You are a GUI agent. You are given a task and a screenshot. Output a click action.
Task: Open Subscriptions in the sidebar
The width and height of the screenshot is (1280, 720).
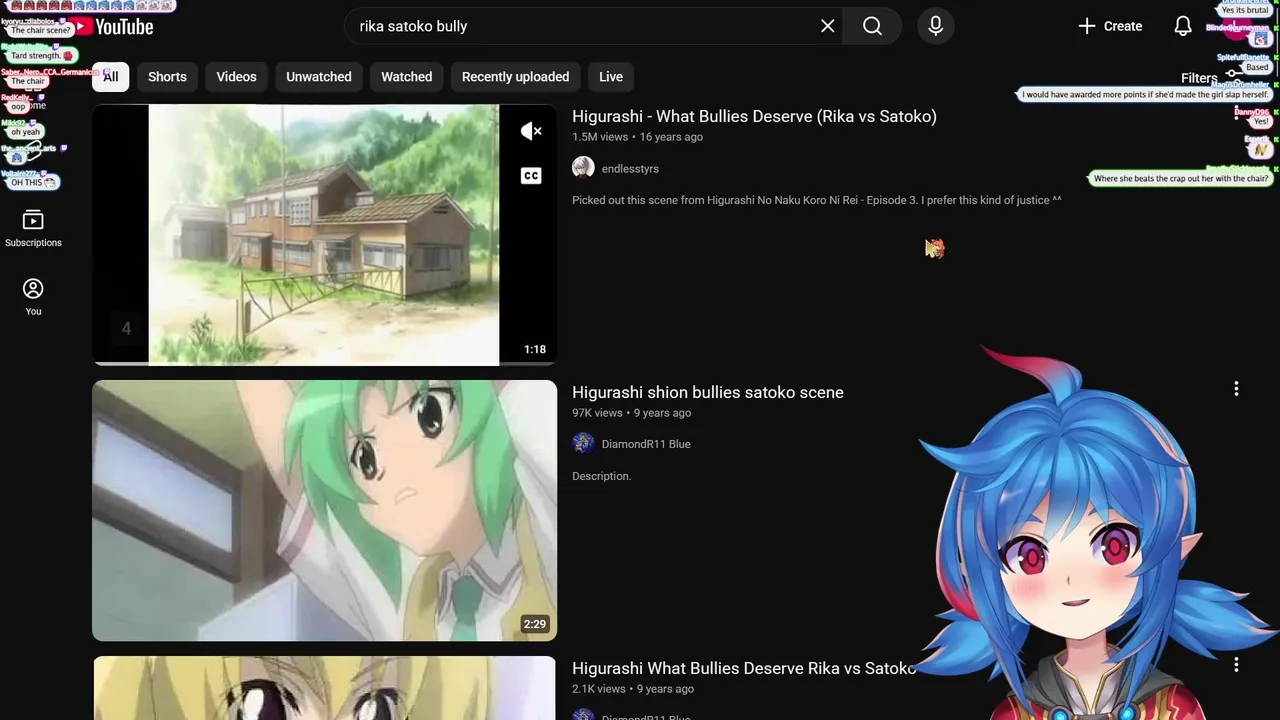(33, 228)
